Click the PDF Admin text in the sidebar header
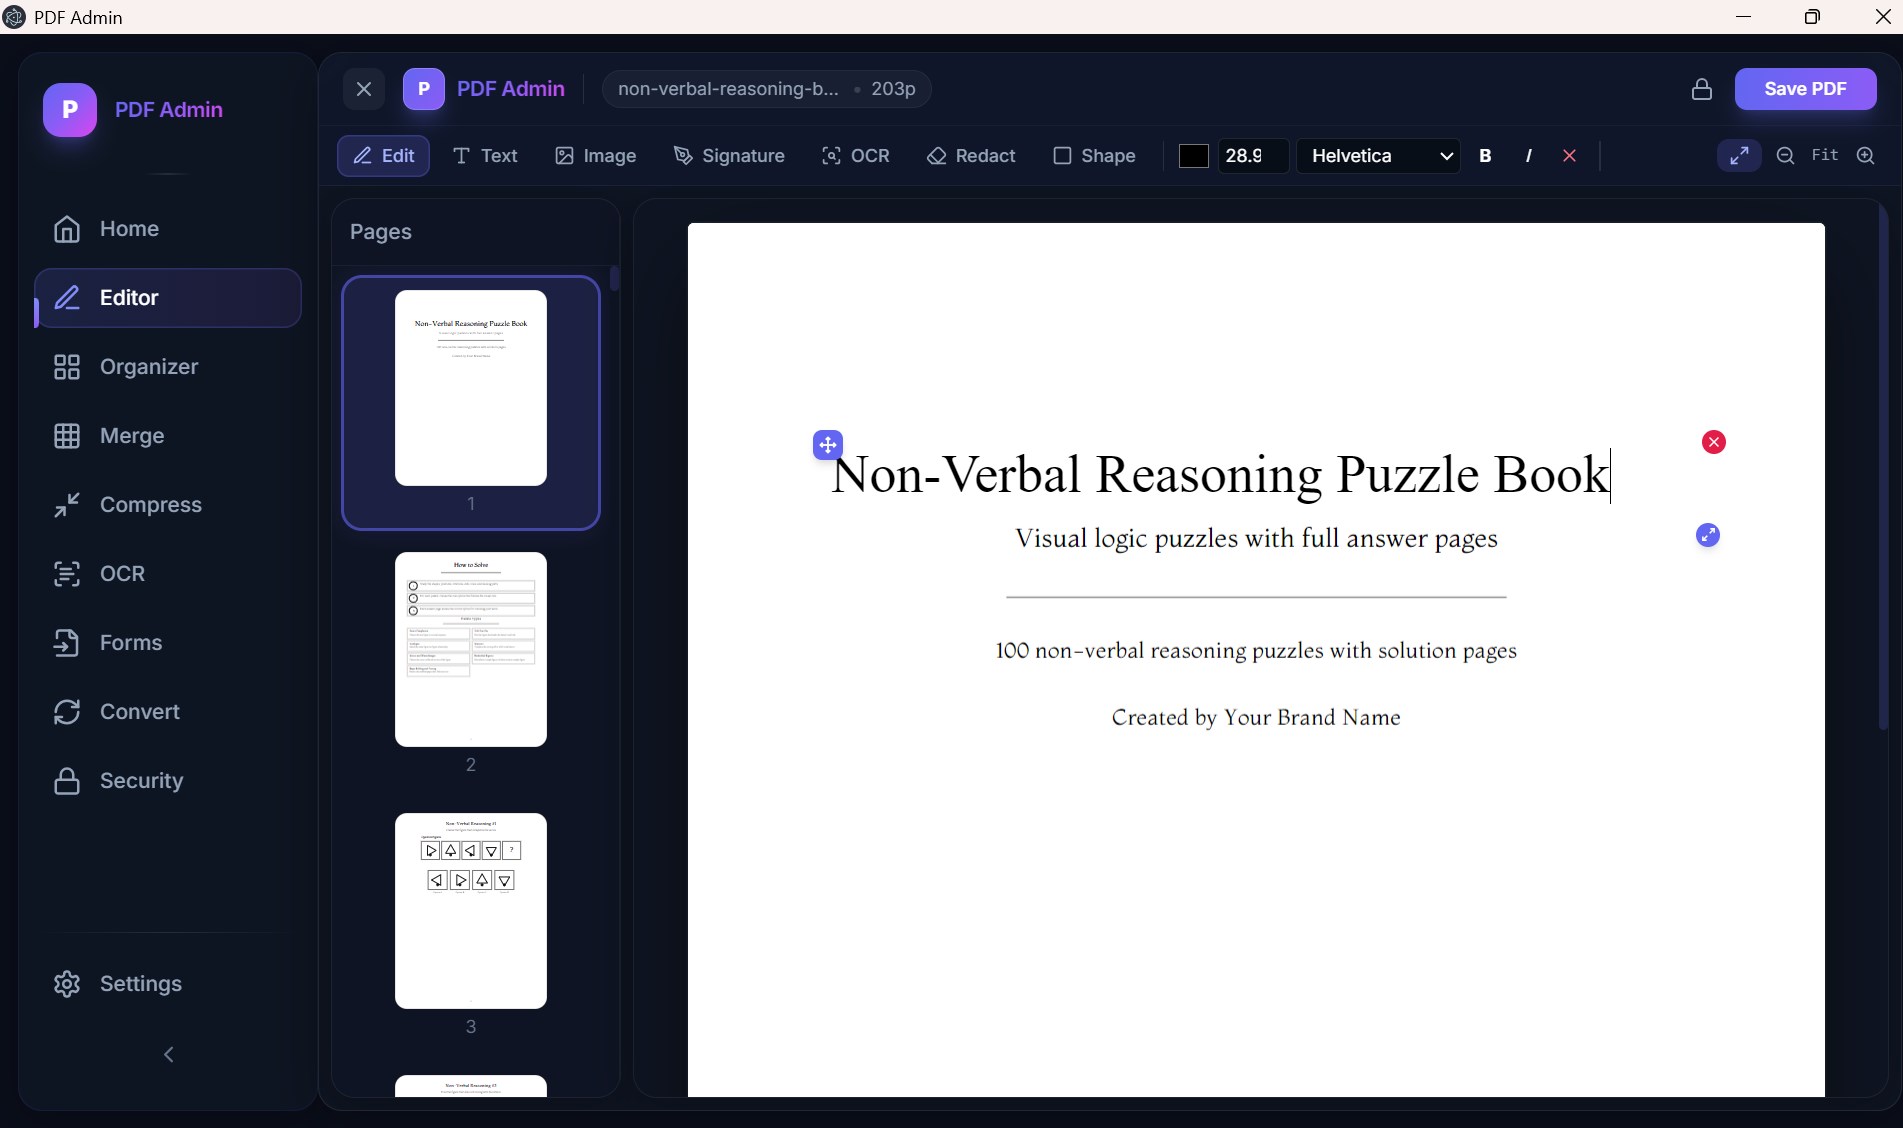The width and height of the screenshot is (1903, 1128). [169, 110]
